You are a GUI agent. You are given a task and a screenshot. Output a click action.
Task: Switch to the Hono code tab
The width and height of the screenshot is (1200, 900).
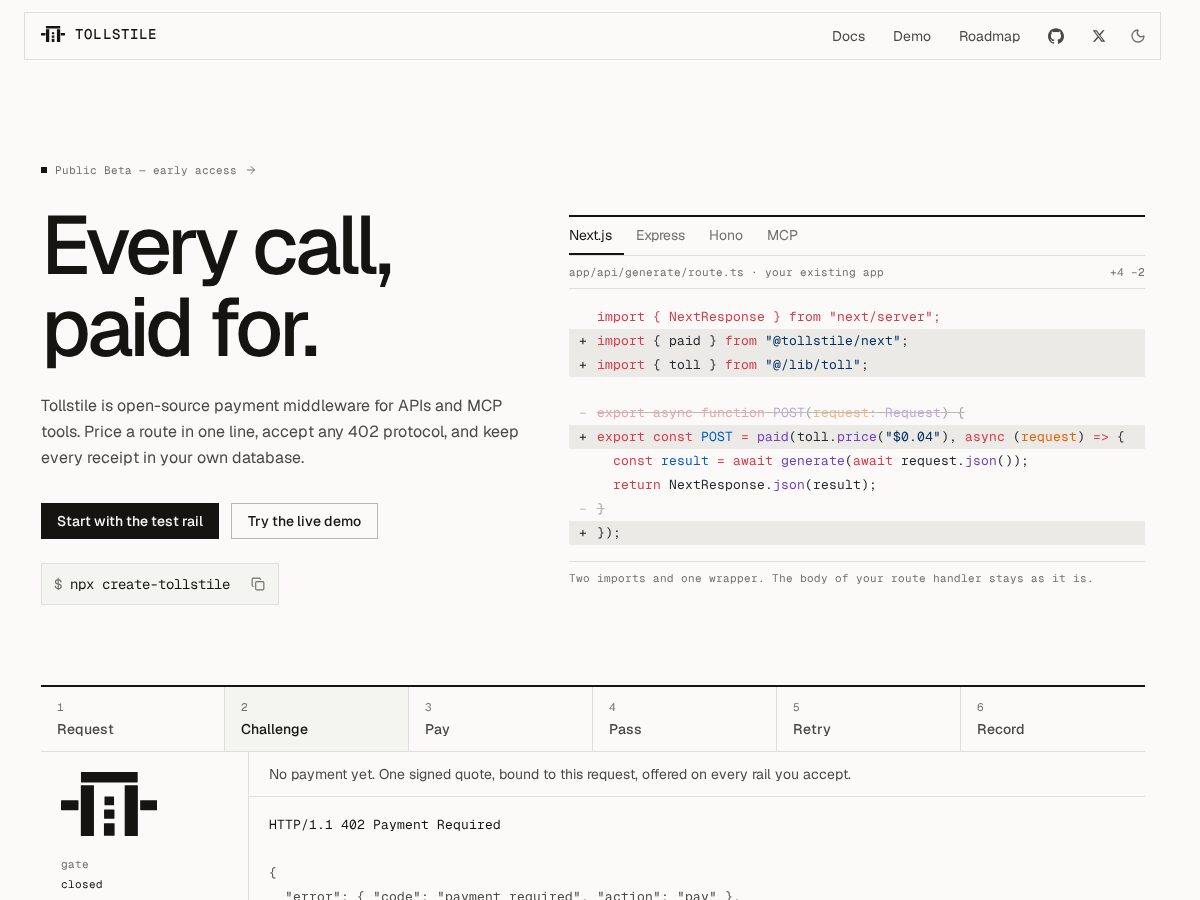[726, 235]
